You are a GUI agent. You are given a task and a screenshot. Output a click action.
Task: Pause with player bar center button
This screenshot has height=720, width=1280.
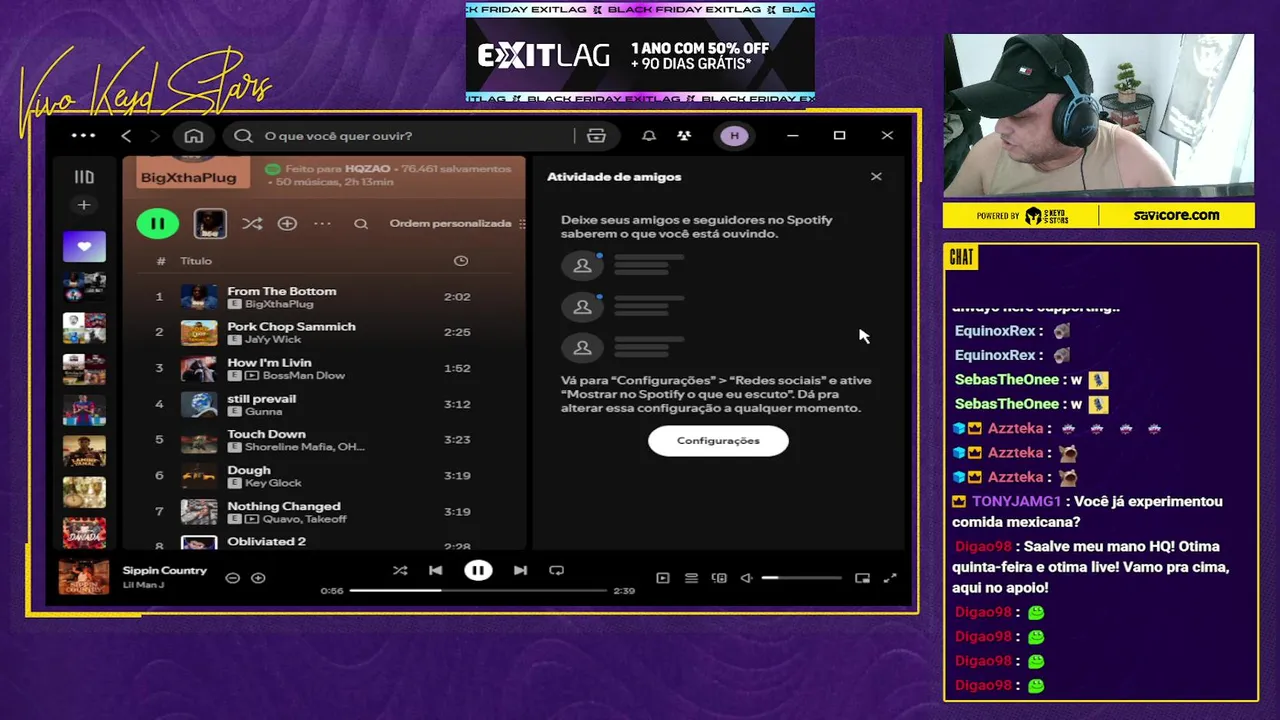478,571
